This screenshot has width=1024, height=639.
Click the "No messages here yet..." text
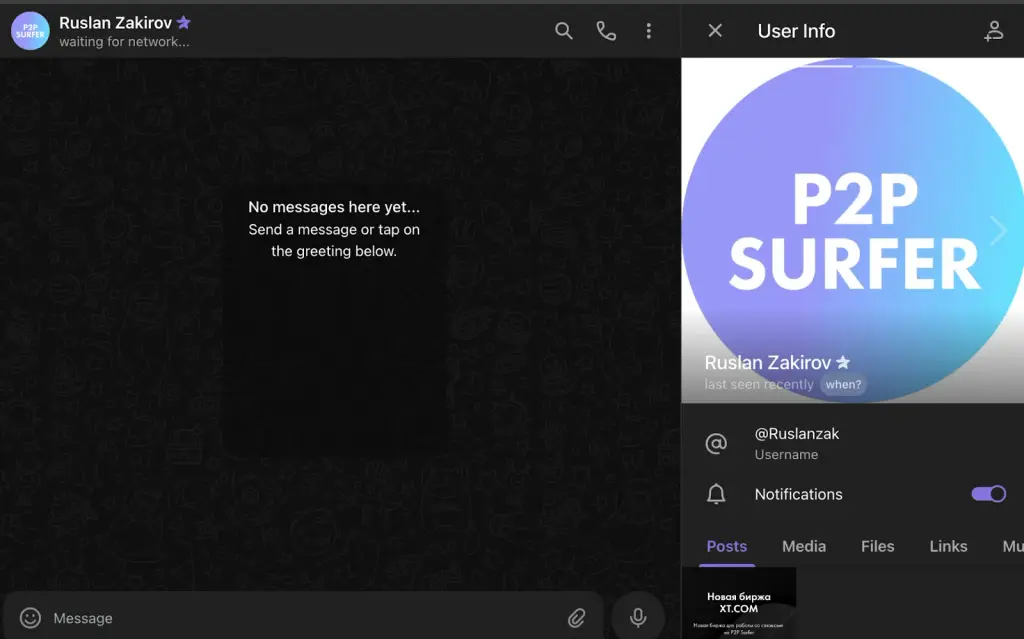(334, 207)
